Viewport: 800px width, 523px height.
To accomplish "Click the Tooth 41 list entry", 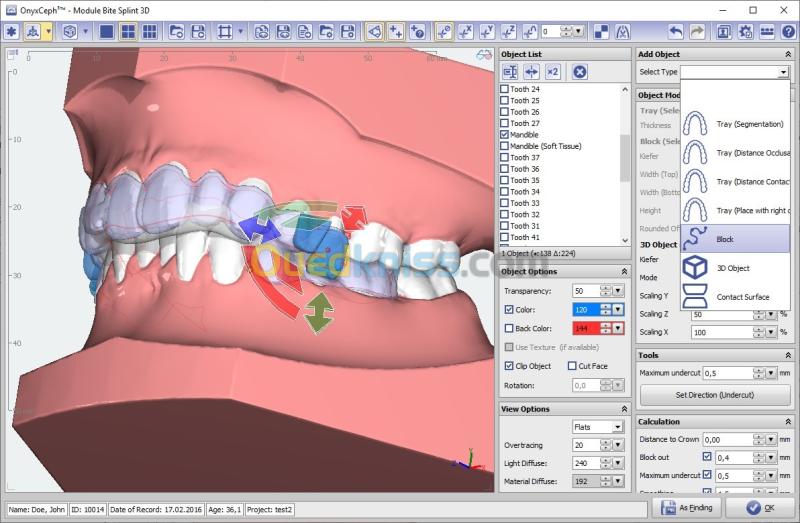I will [x=524, y=237].
